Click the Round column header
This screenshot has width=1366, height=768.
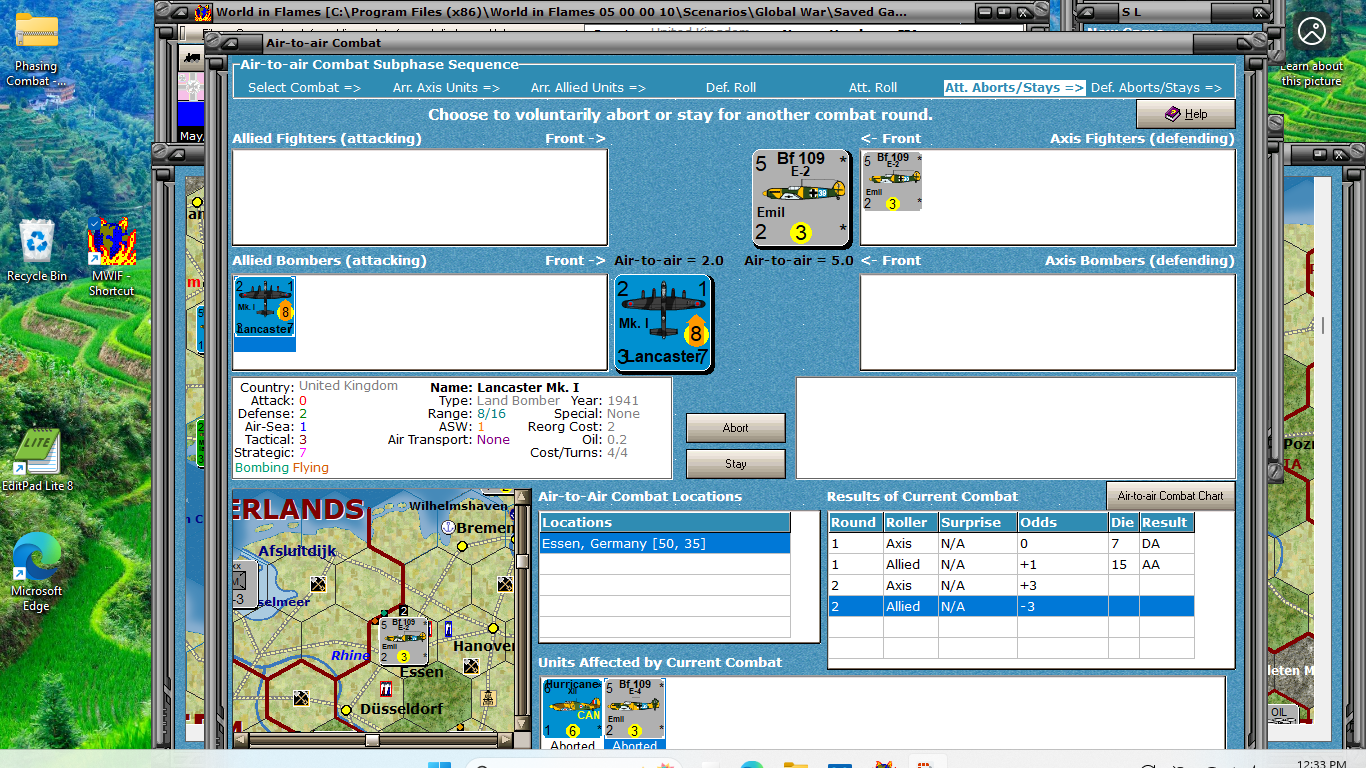coord(855,522)
